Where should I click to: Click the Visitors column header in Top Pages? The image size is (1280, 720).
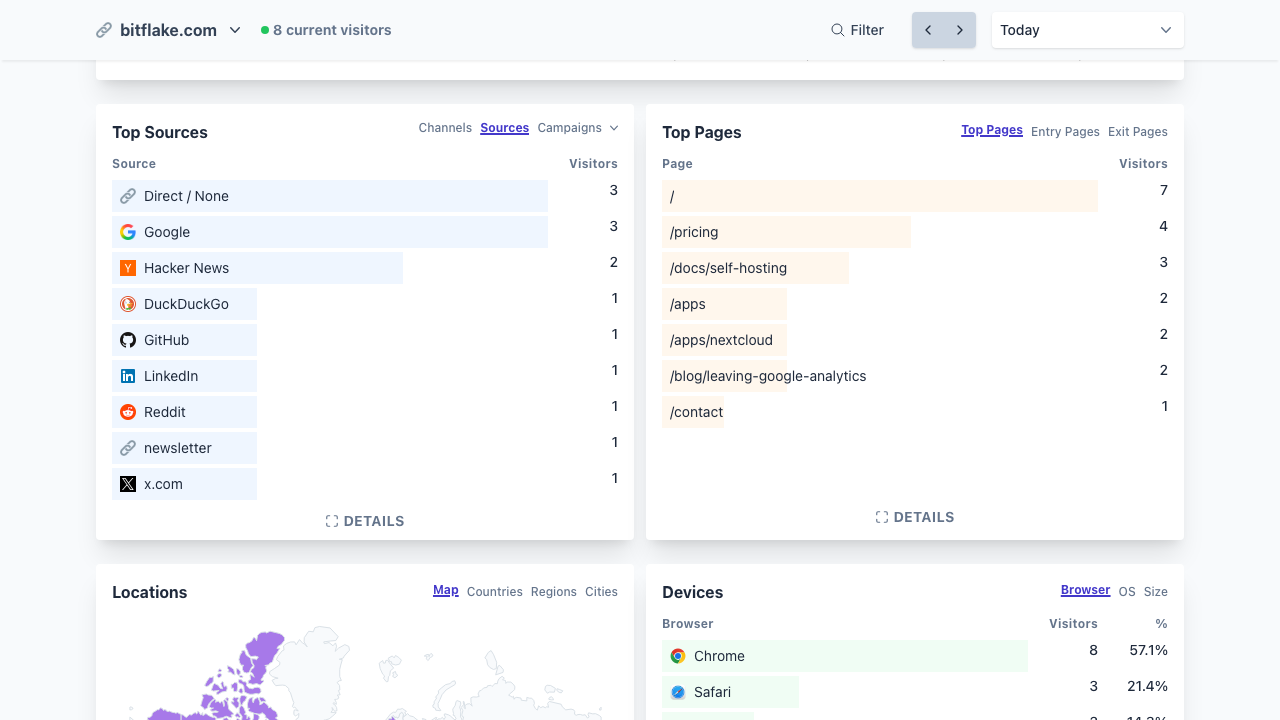tap(1143, 164)
